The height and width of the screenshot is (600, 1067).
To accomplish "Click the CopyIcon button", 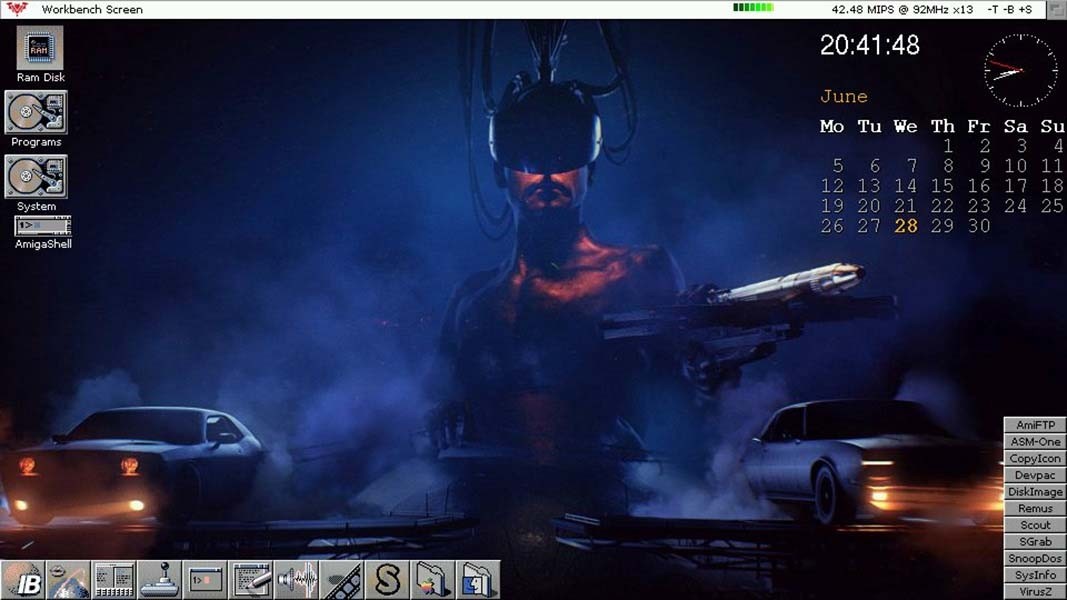I will 1035,459.
